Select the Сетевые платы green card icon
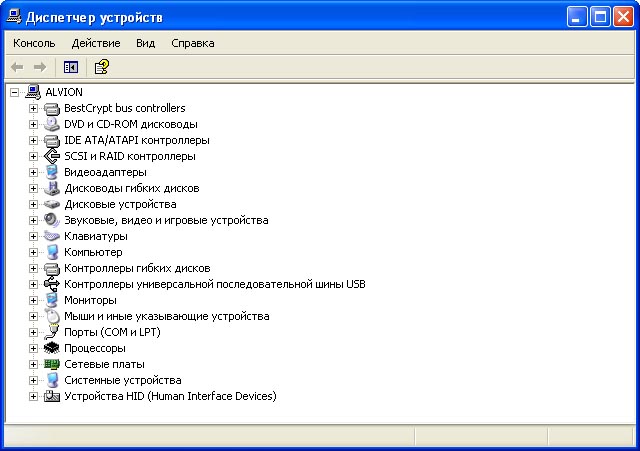 [52, 364]
